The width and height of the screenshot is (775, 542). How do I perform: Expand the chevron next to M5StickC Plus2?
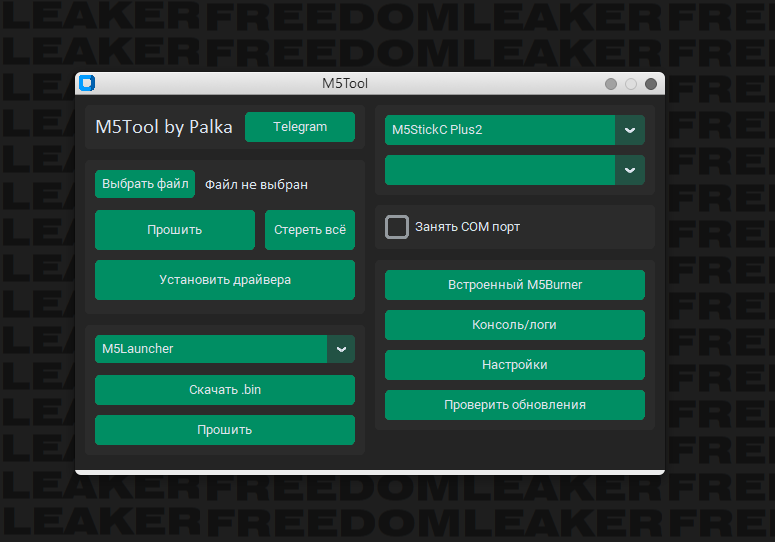630,130
